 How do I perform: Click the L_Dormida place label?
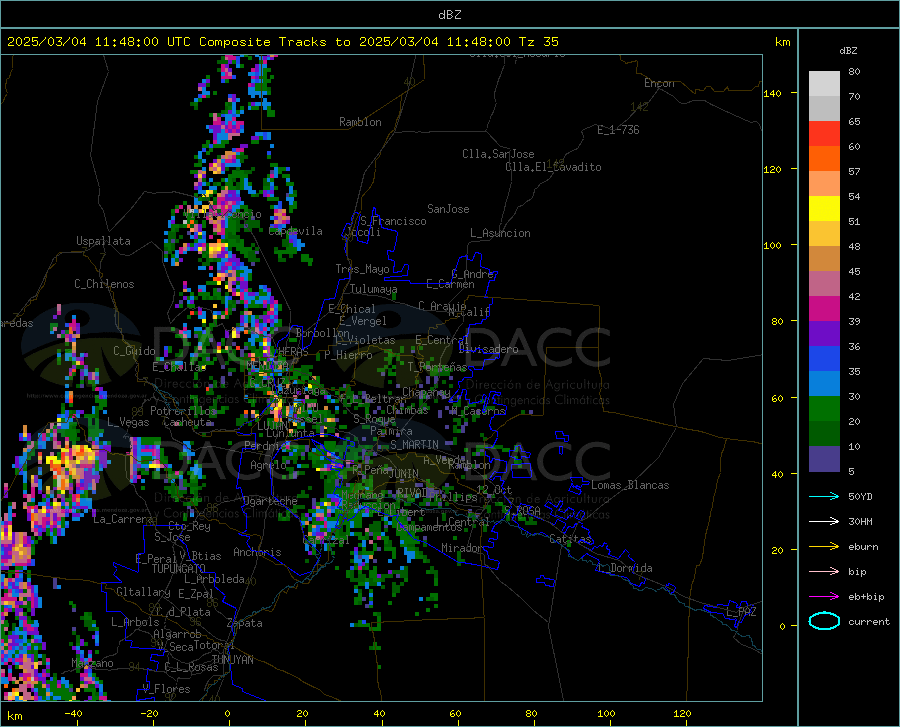point(624,568)
